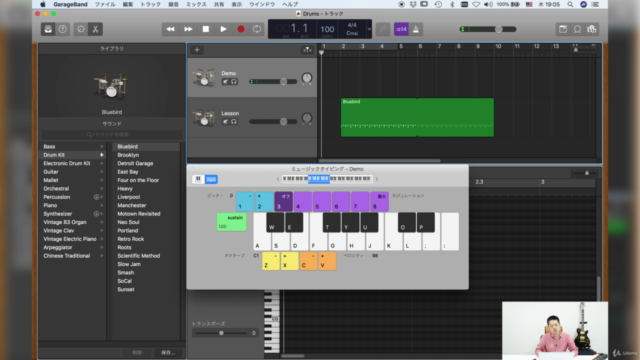Switch Musical Typing to keyboard view icon
Viewport: 640px width, 360px height.
(211, 179)
